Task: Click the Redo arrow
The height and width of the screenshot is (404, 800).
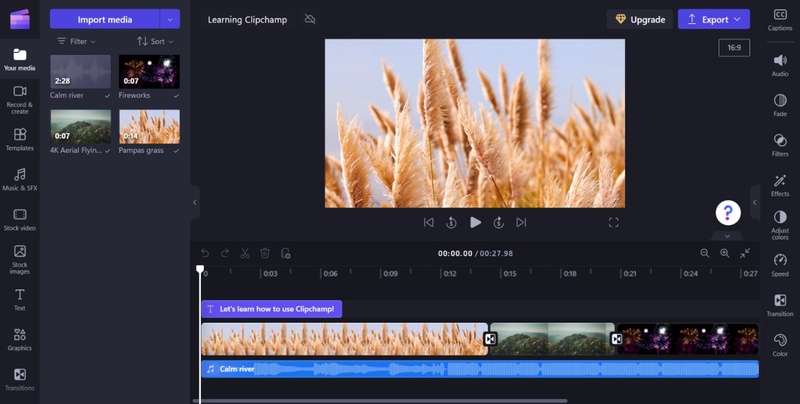Action: point(224,253)
